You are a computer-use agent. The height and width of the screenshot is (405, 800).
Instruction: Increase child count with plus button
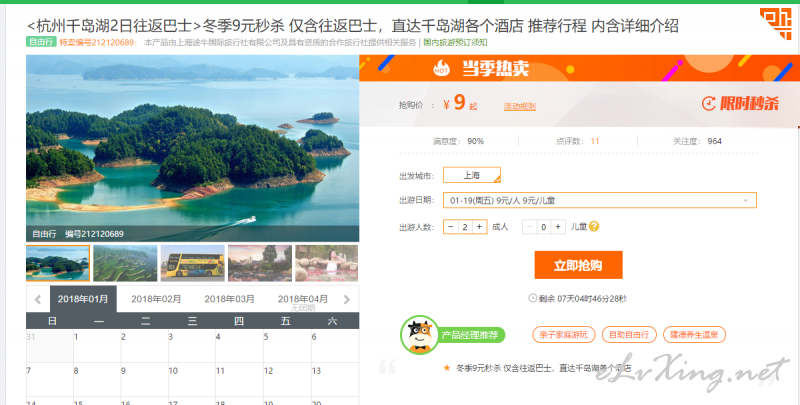(558, 226)
